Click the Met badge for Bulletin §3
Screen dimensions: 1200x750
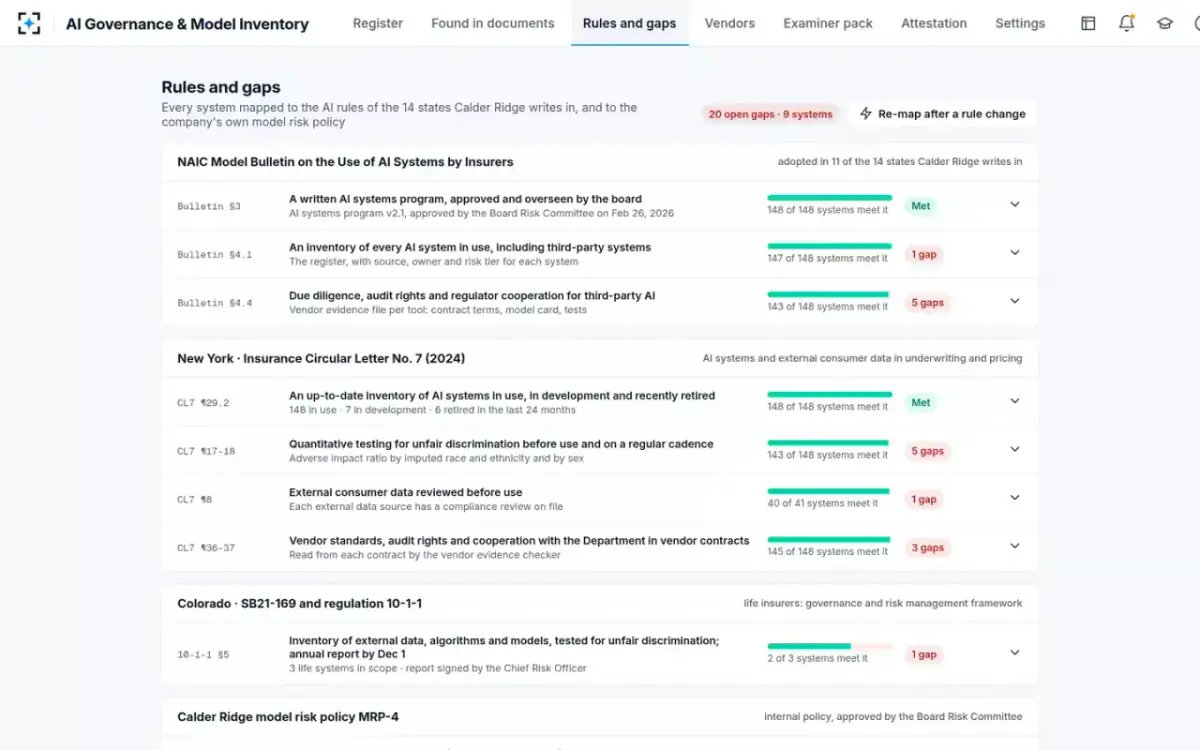[921, 206]
